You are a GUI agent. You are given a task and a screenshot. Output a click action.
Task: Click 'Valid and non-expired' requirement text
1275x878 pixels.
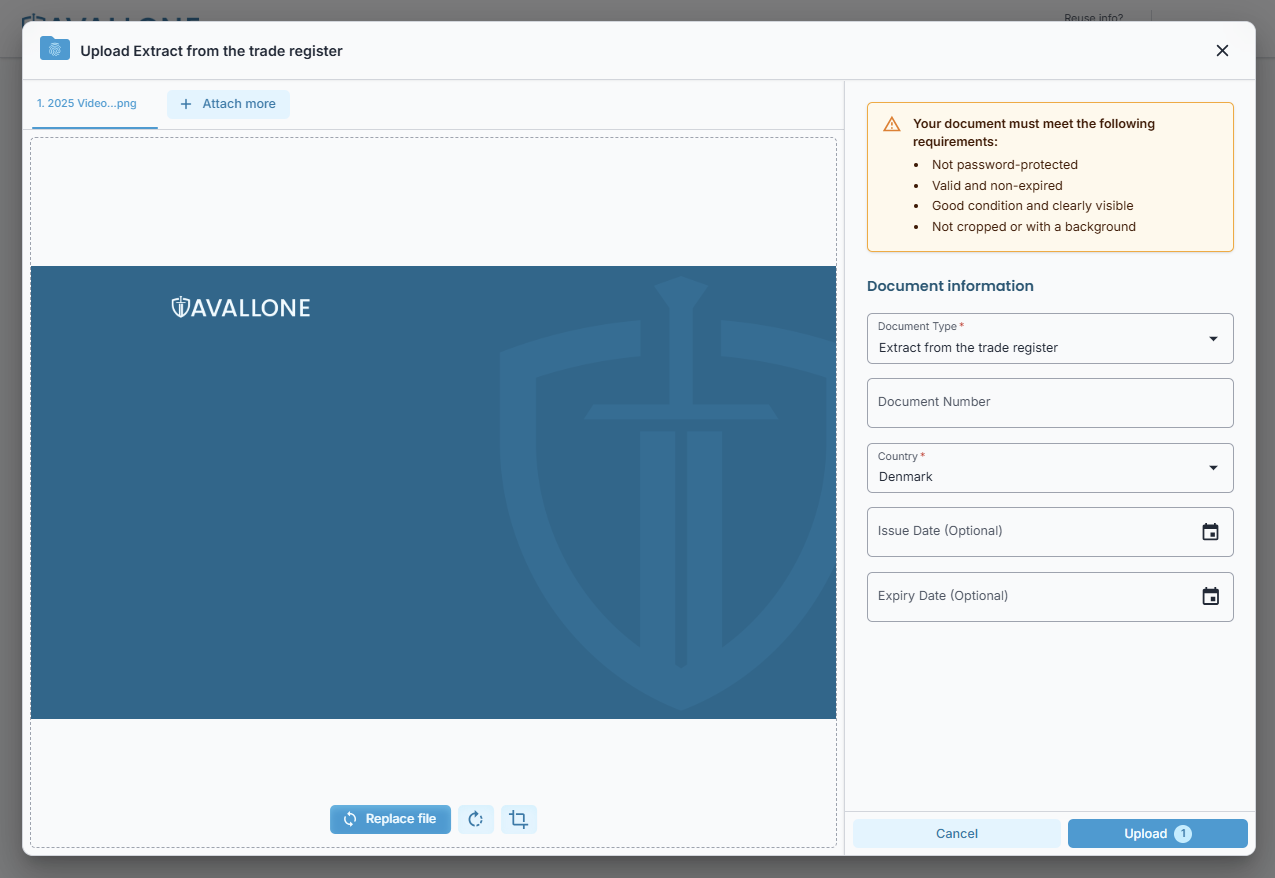tap(997, 186)
